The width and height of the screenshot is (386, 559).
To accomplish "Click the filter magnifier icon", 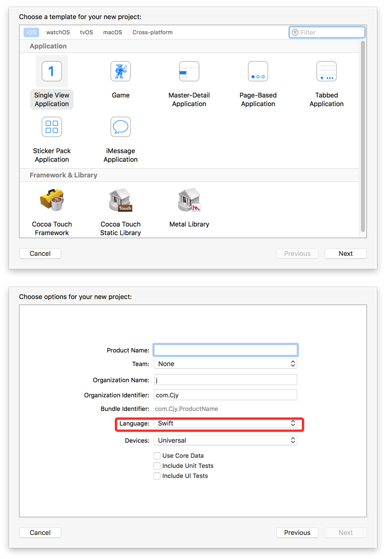I will [x=295, y=32].
